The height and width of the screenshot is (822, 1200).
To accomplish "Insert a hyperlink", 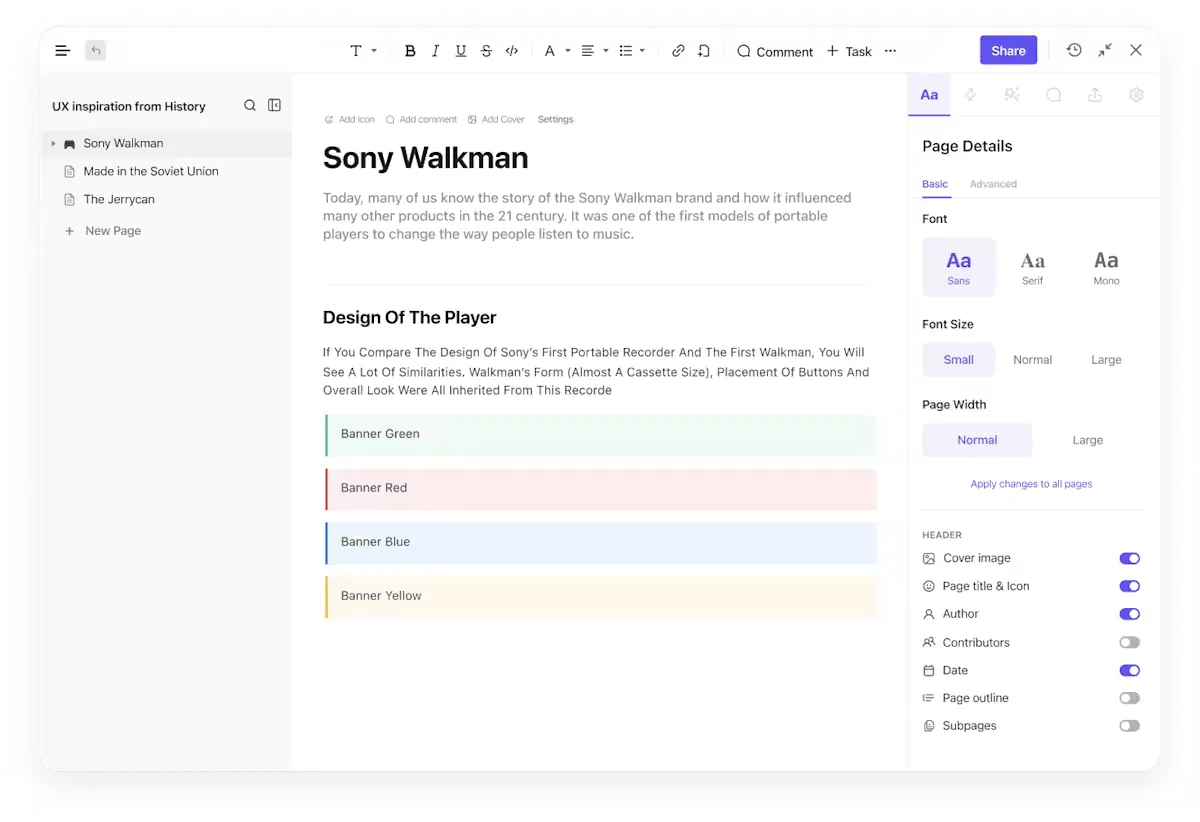I will pyautogui.click(x=678, y=51).
